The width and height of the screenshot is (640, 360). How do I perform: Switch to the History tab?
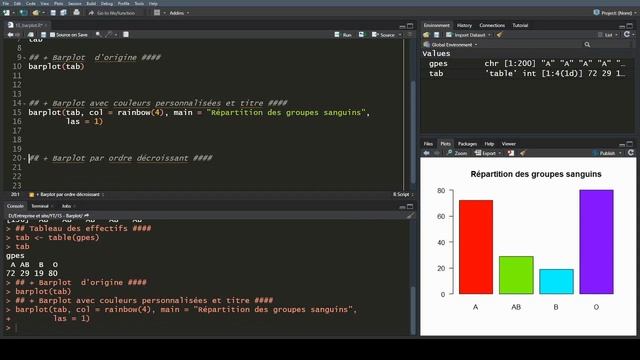464,25
